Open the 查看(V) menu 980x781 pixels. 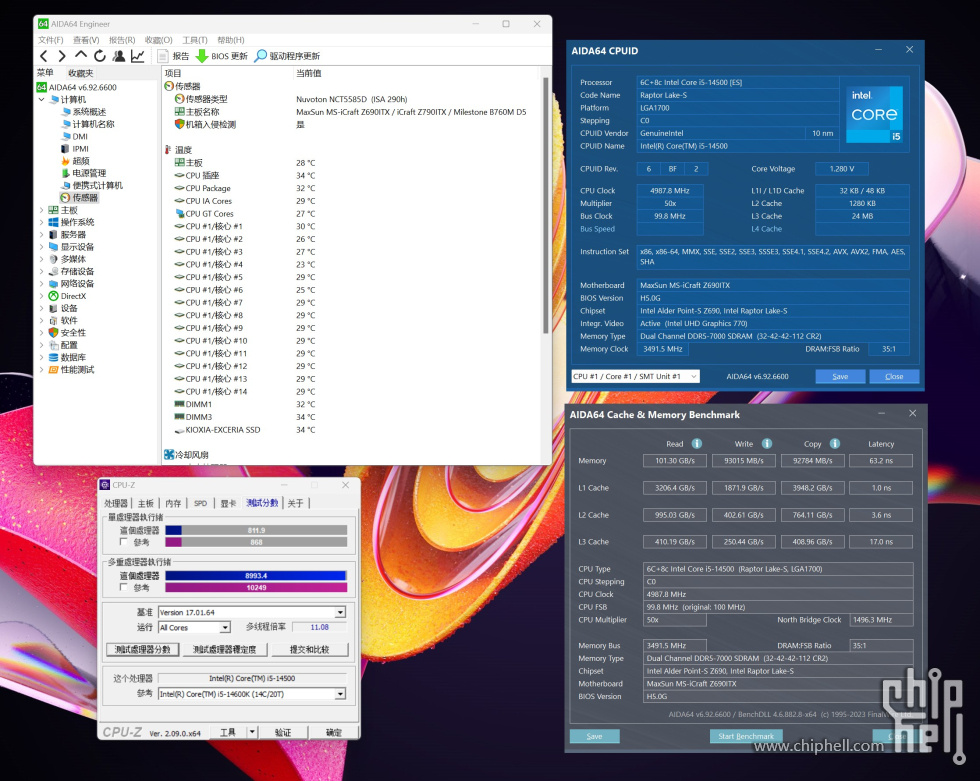86,40
